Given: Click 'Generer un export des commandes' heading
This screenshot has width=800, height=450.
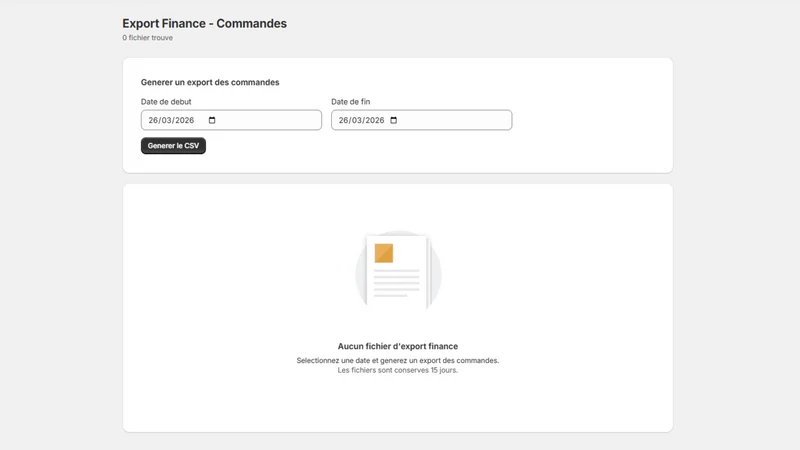Looking at the screenshot, I should click(210, 82).
